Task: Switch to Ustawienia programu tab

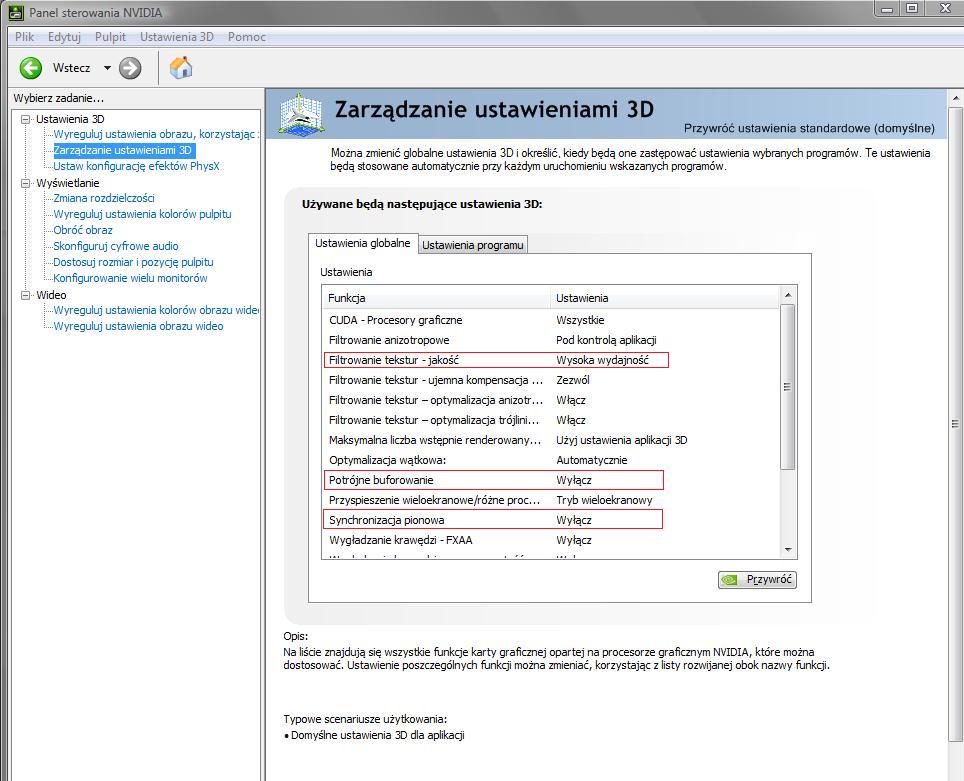Action: pos(472,245)
